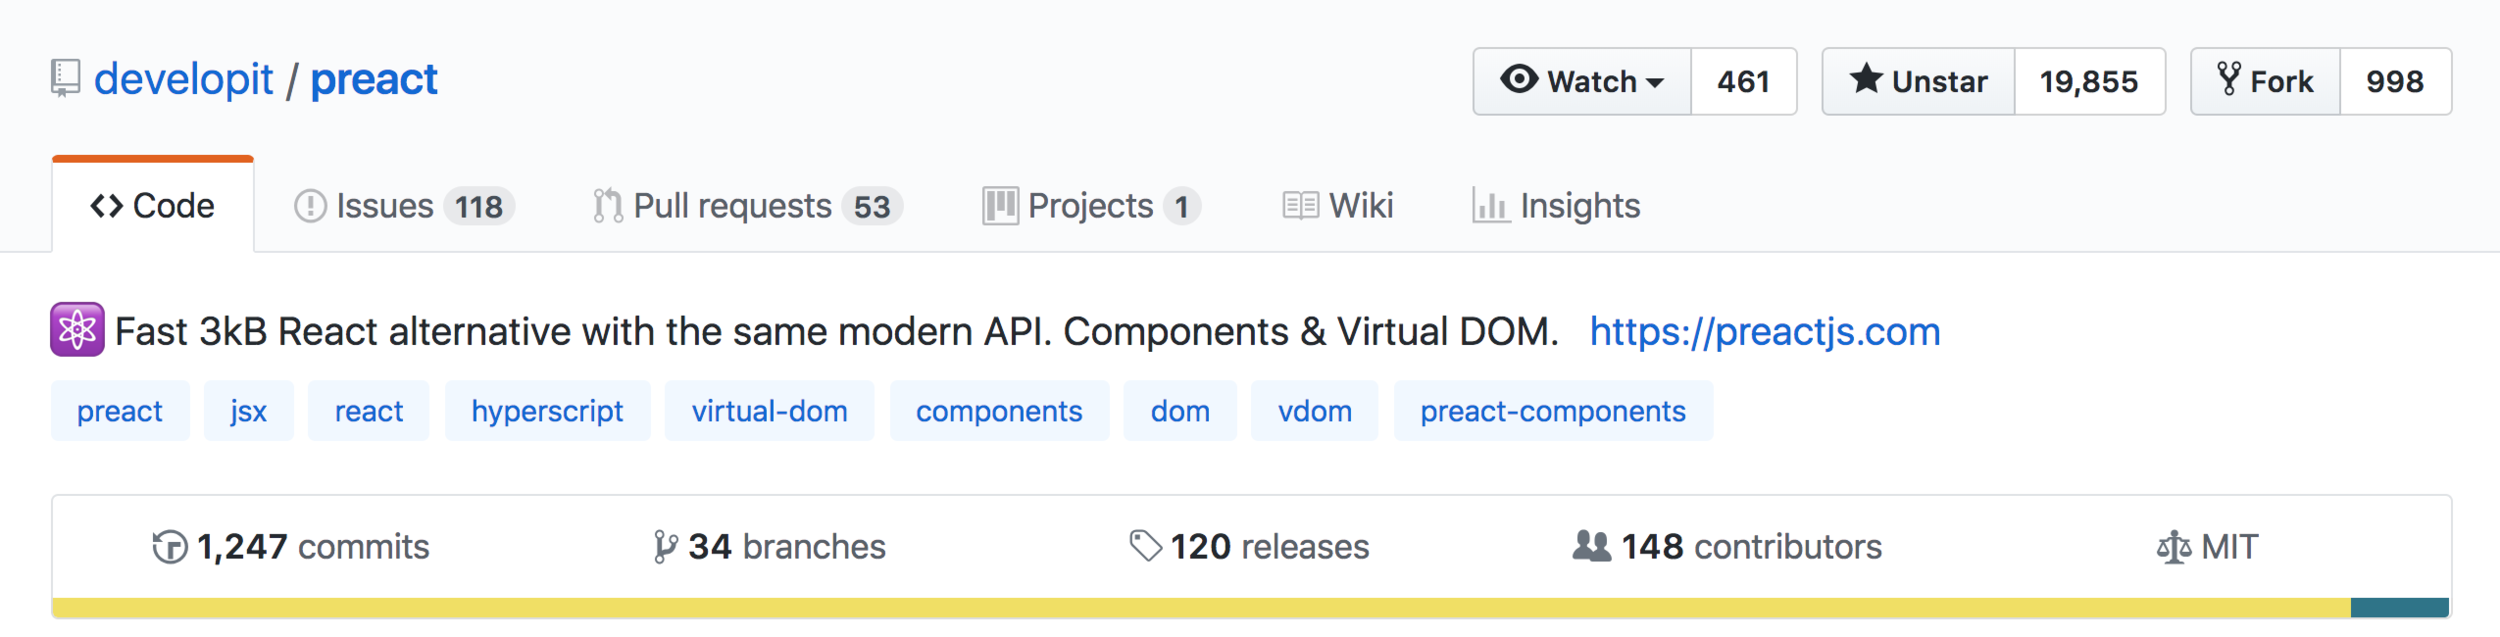This screenshot has height=637, width=2500.
Task: Click the eye icon in Watch
Action: [1519, 79]
